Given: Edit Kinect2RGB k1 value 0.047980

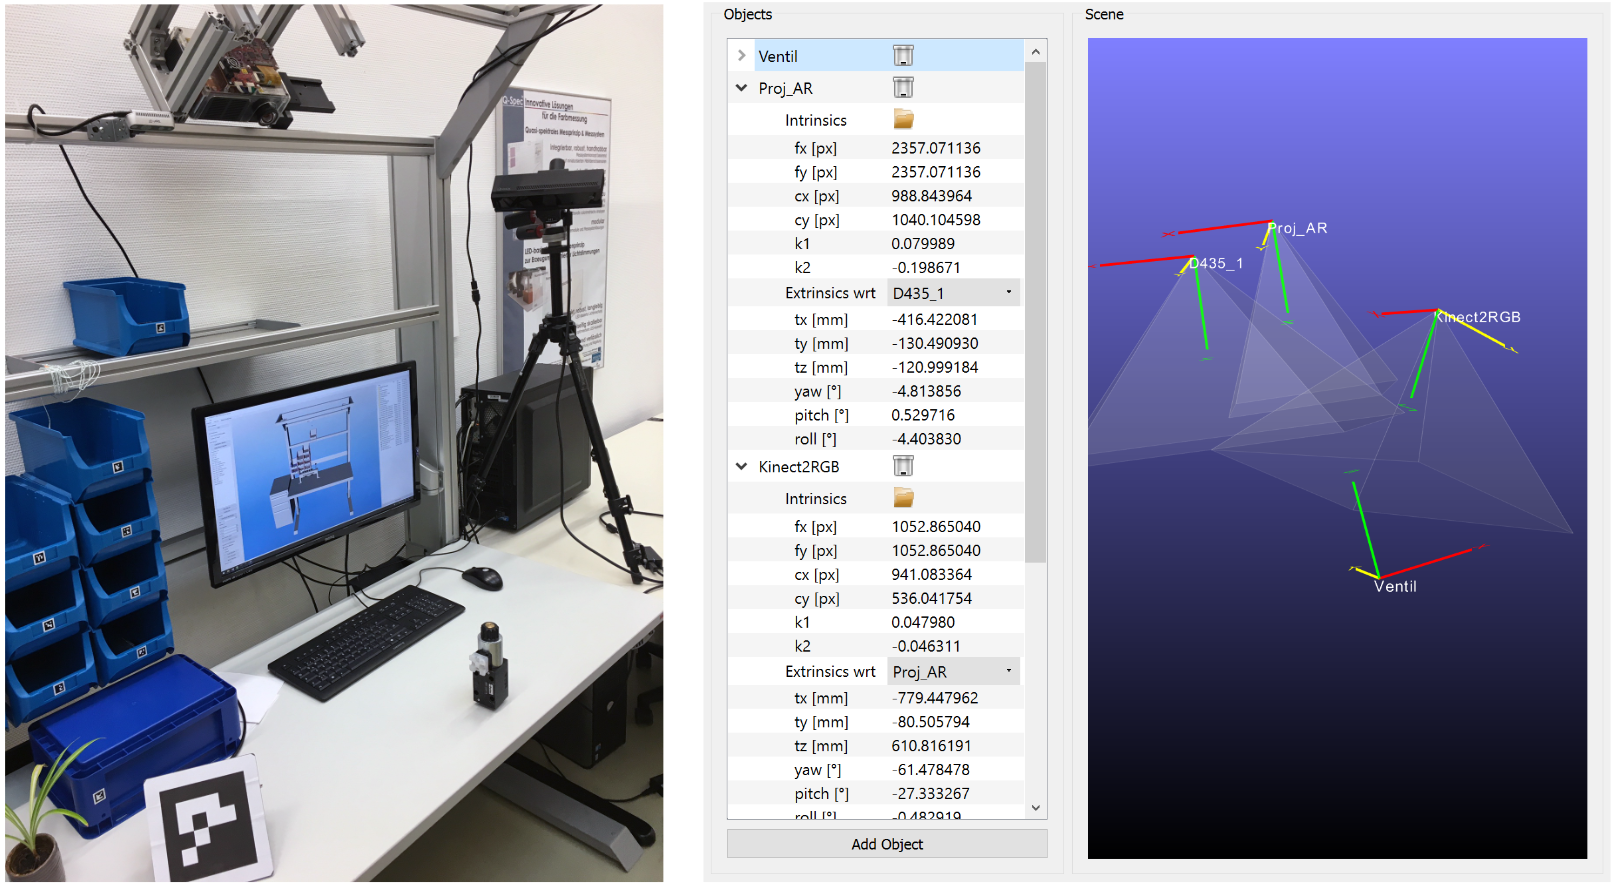Looking at the screenshot, I should point(923,623).
